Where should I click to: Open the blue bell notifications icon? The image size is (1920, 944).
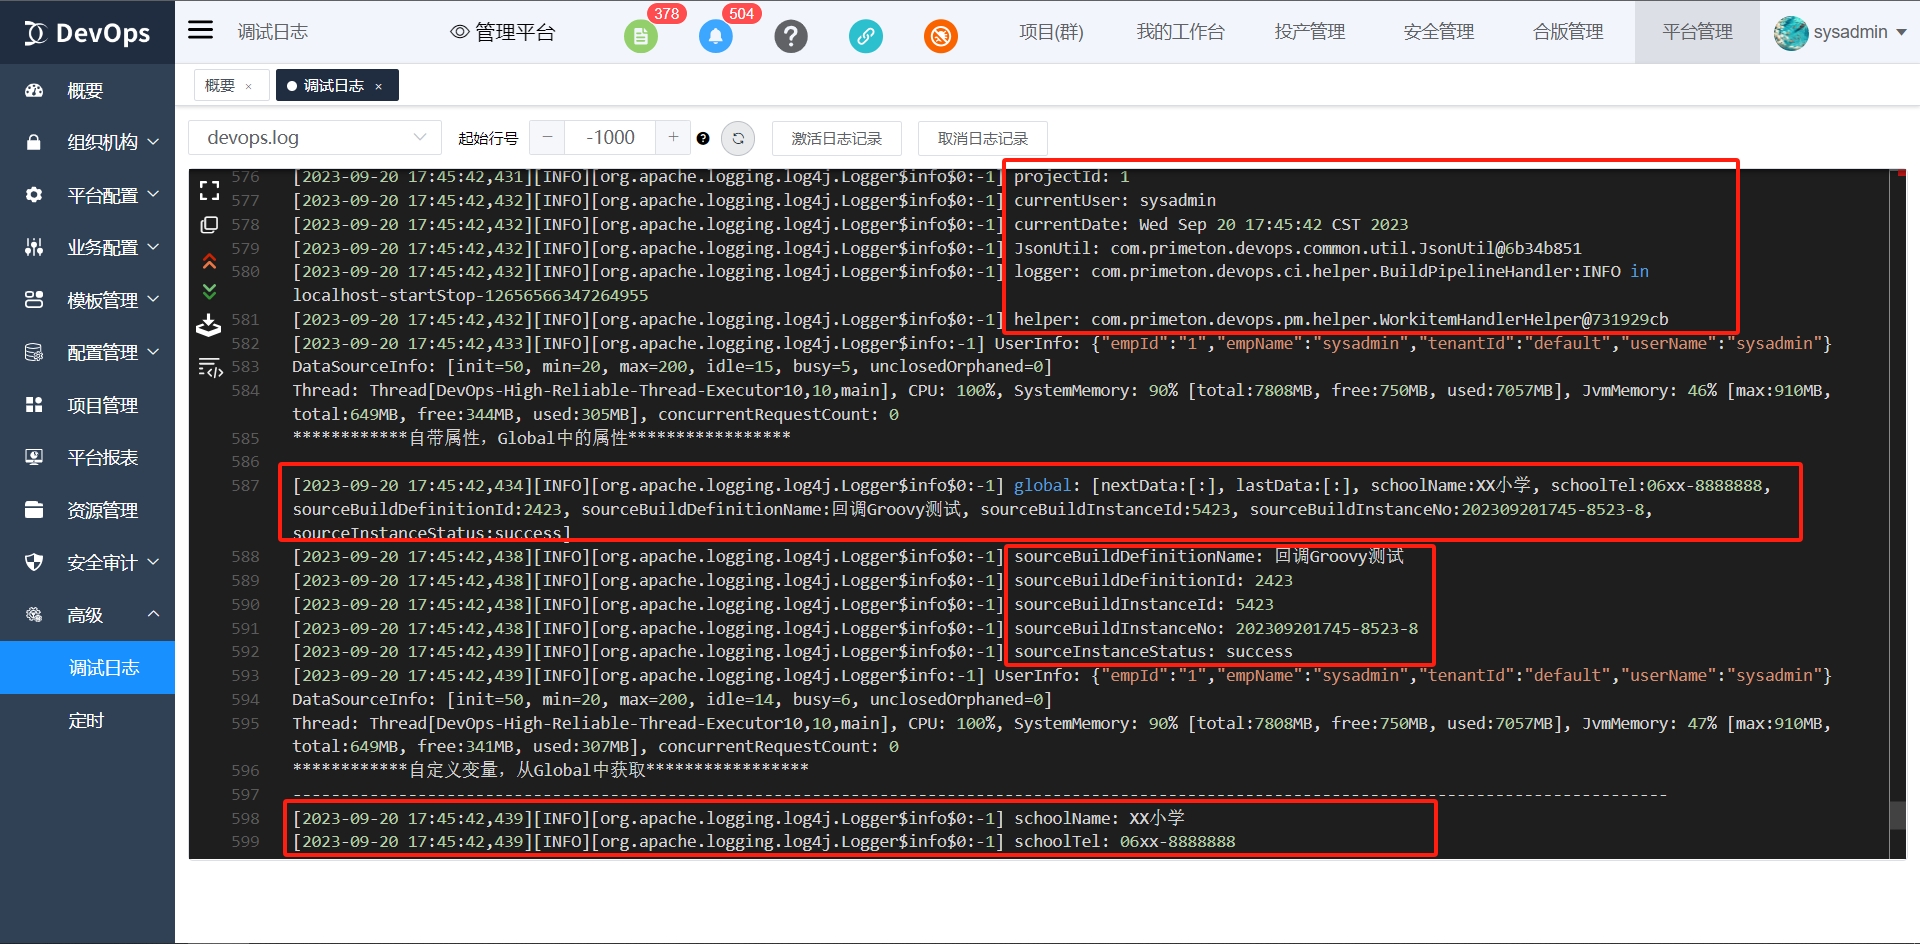715,37
